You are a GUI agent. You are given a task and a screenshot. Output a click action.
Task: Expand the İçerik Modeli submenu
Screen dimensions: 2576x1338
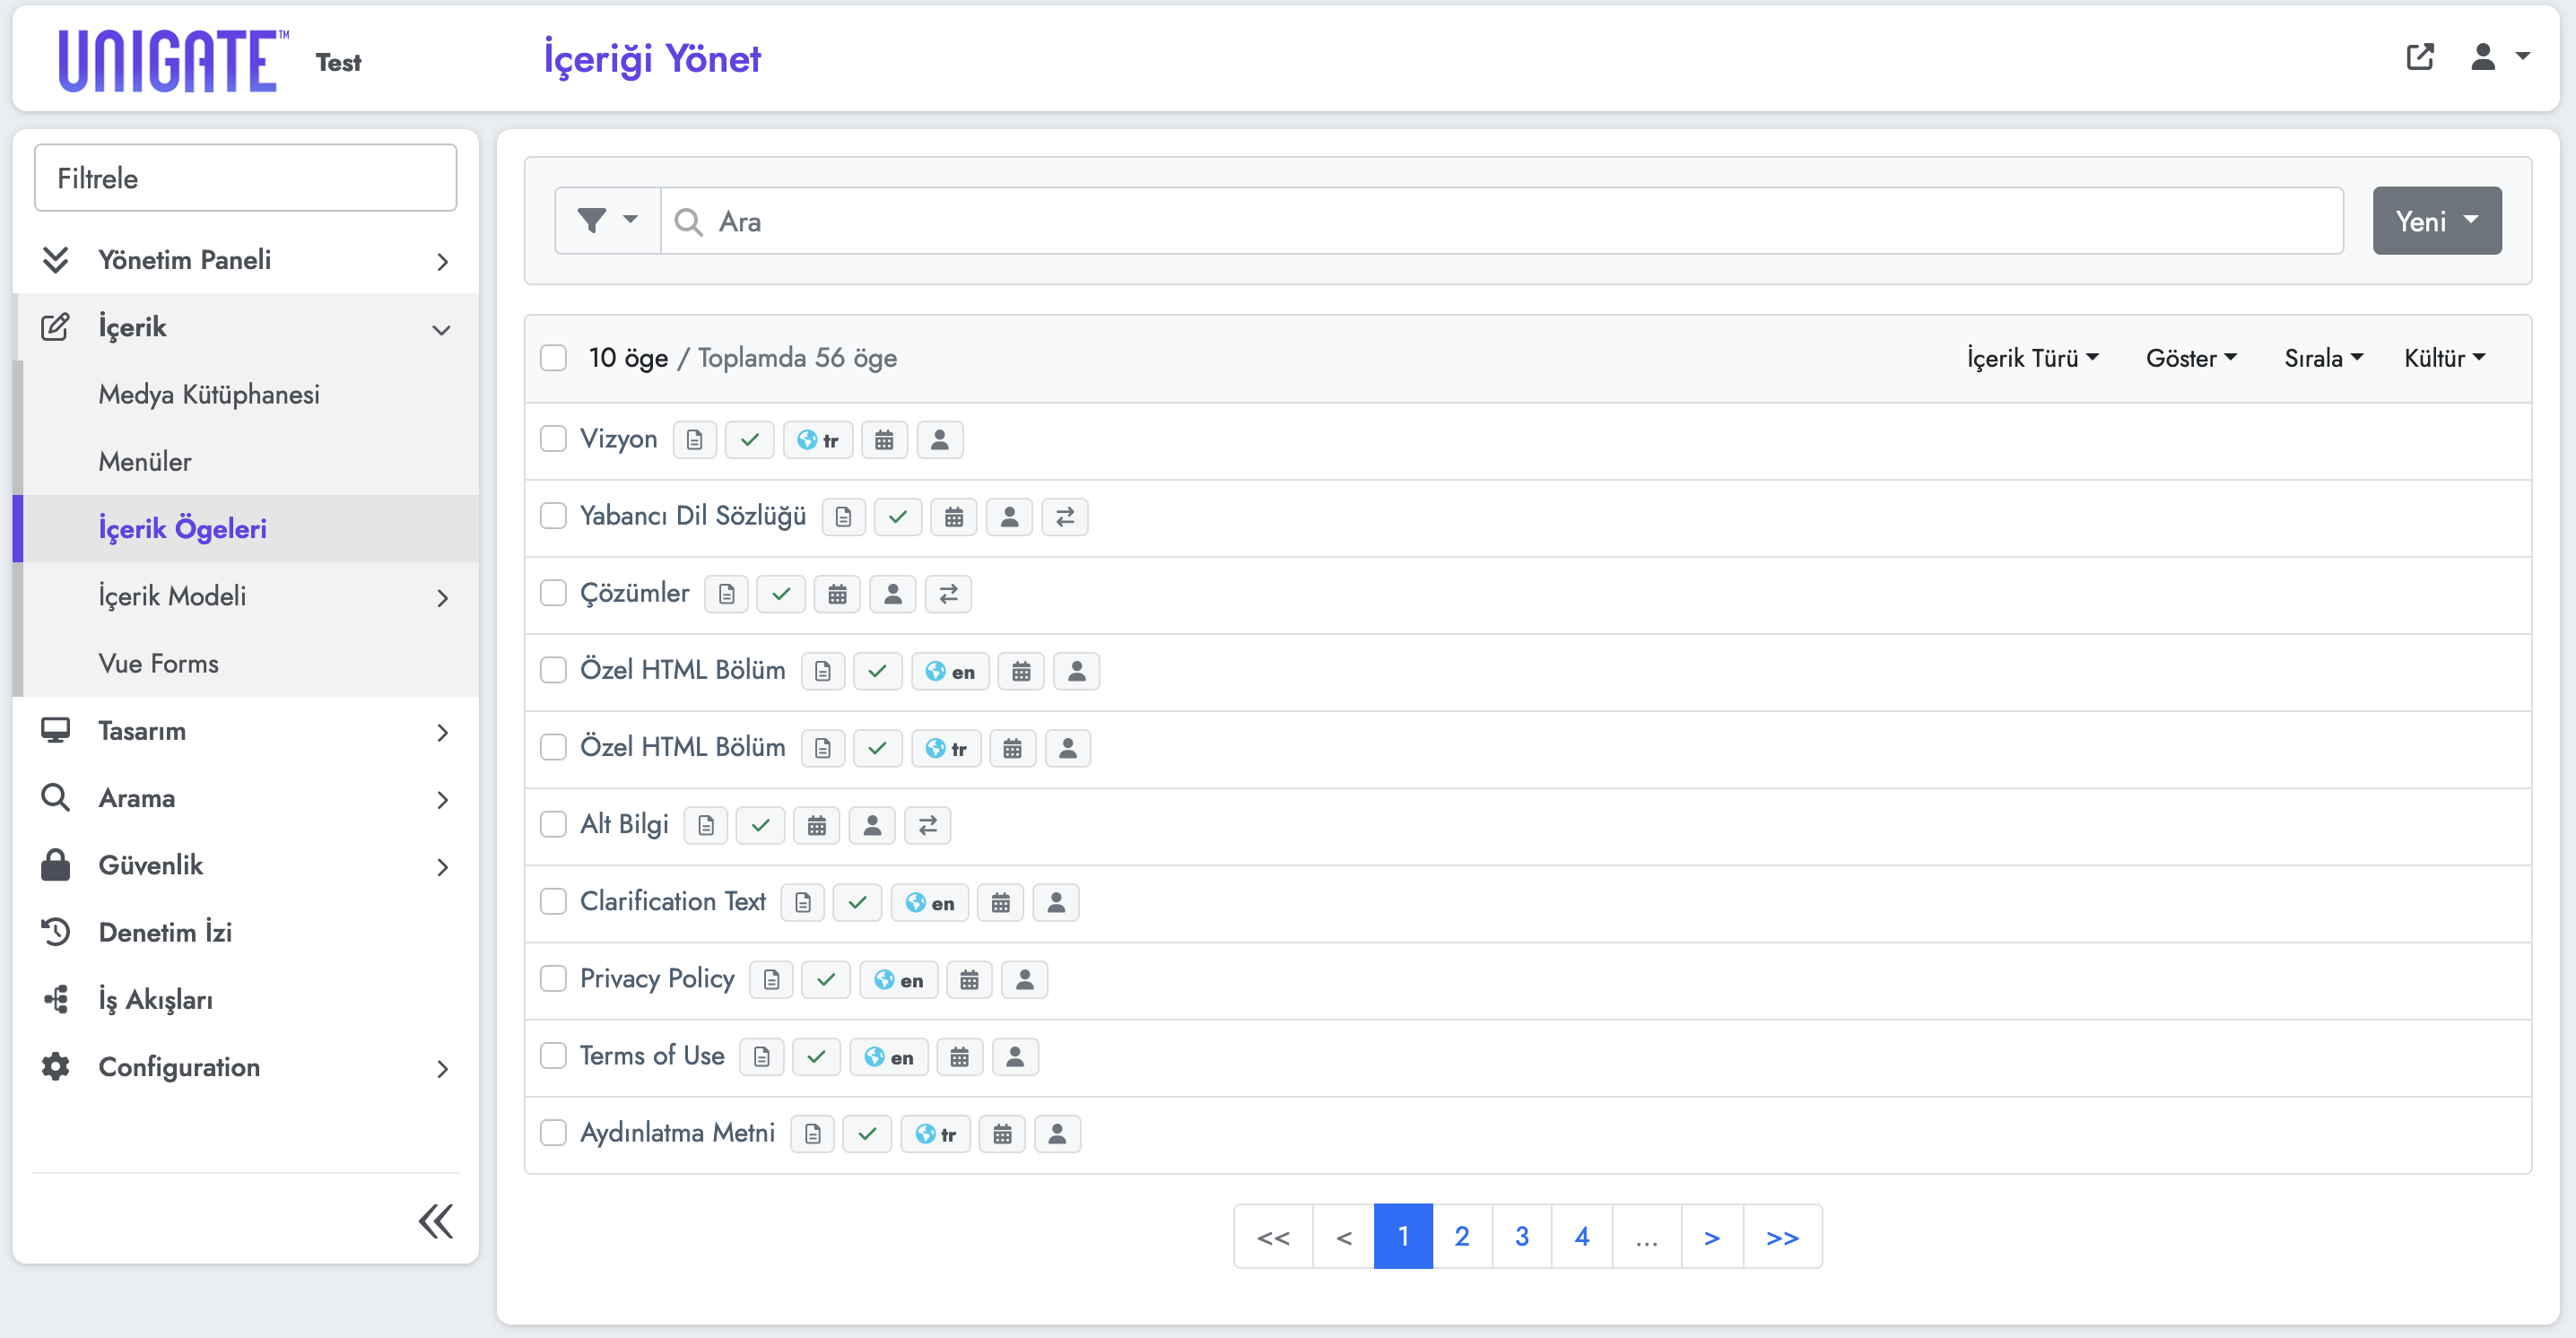245,596
